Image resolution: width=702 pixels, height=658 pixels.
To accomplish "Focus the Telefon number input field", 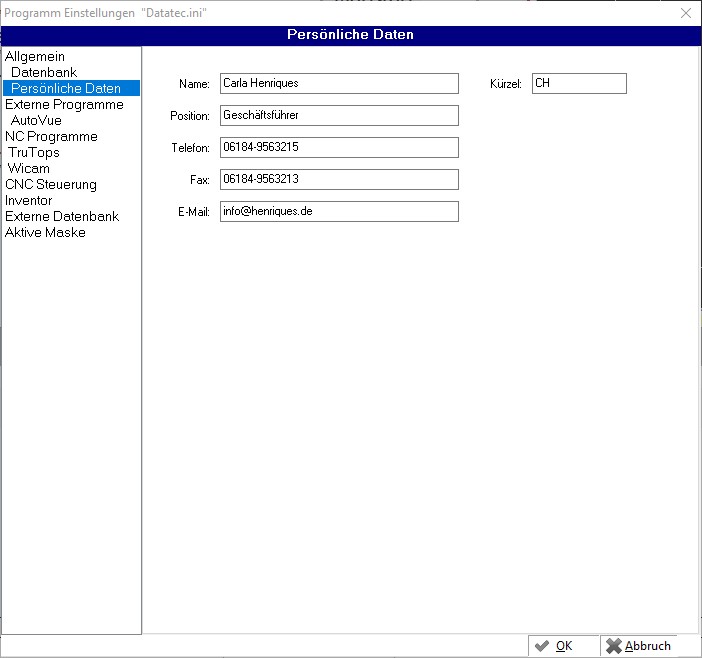I will (x=339, y=148).
